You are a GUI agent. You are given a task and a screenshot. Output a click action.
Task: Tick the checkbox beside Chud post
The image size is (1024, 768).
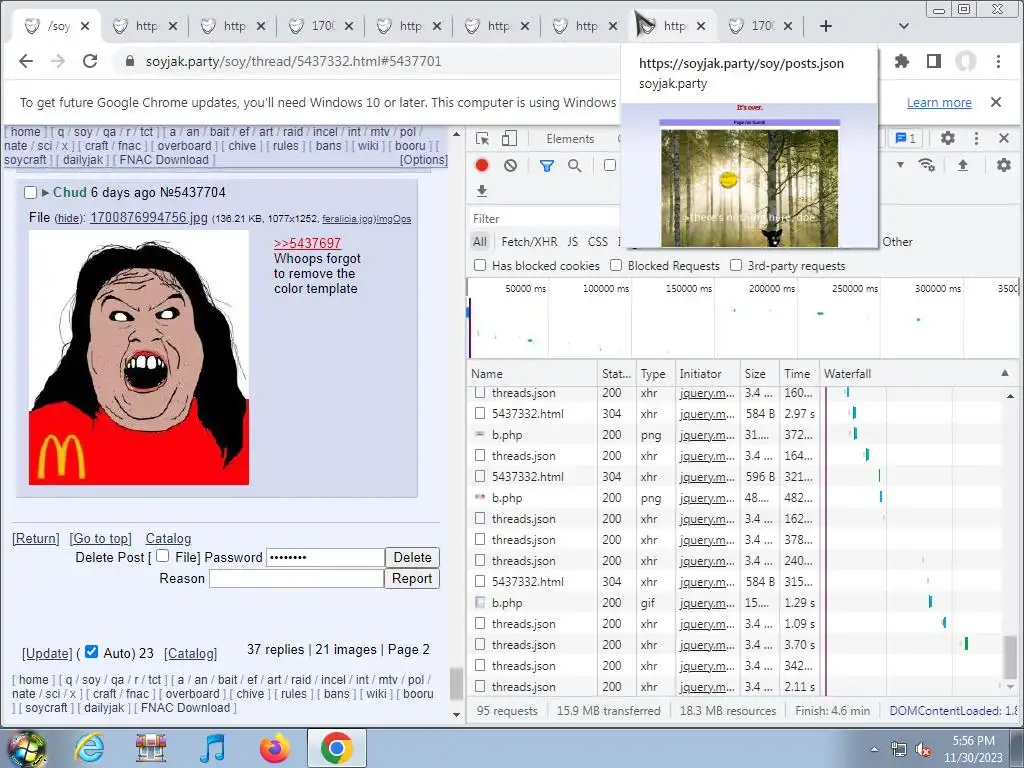click(x=30, y=193)
